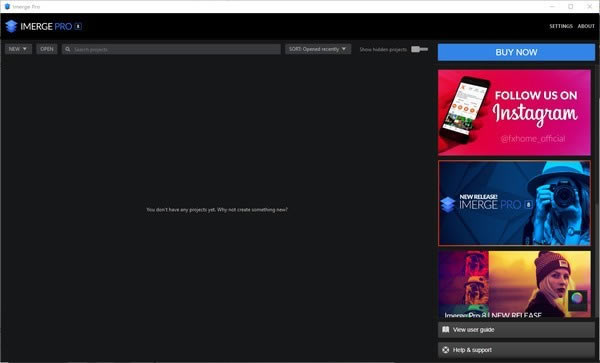
Task: Focus the Search projects input field
Action: tap(171, 49)
